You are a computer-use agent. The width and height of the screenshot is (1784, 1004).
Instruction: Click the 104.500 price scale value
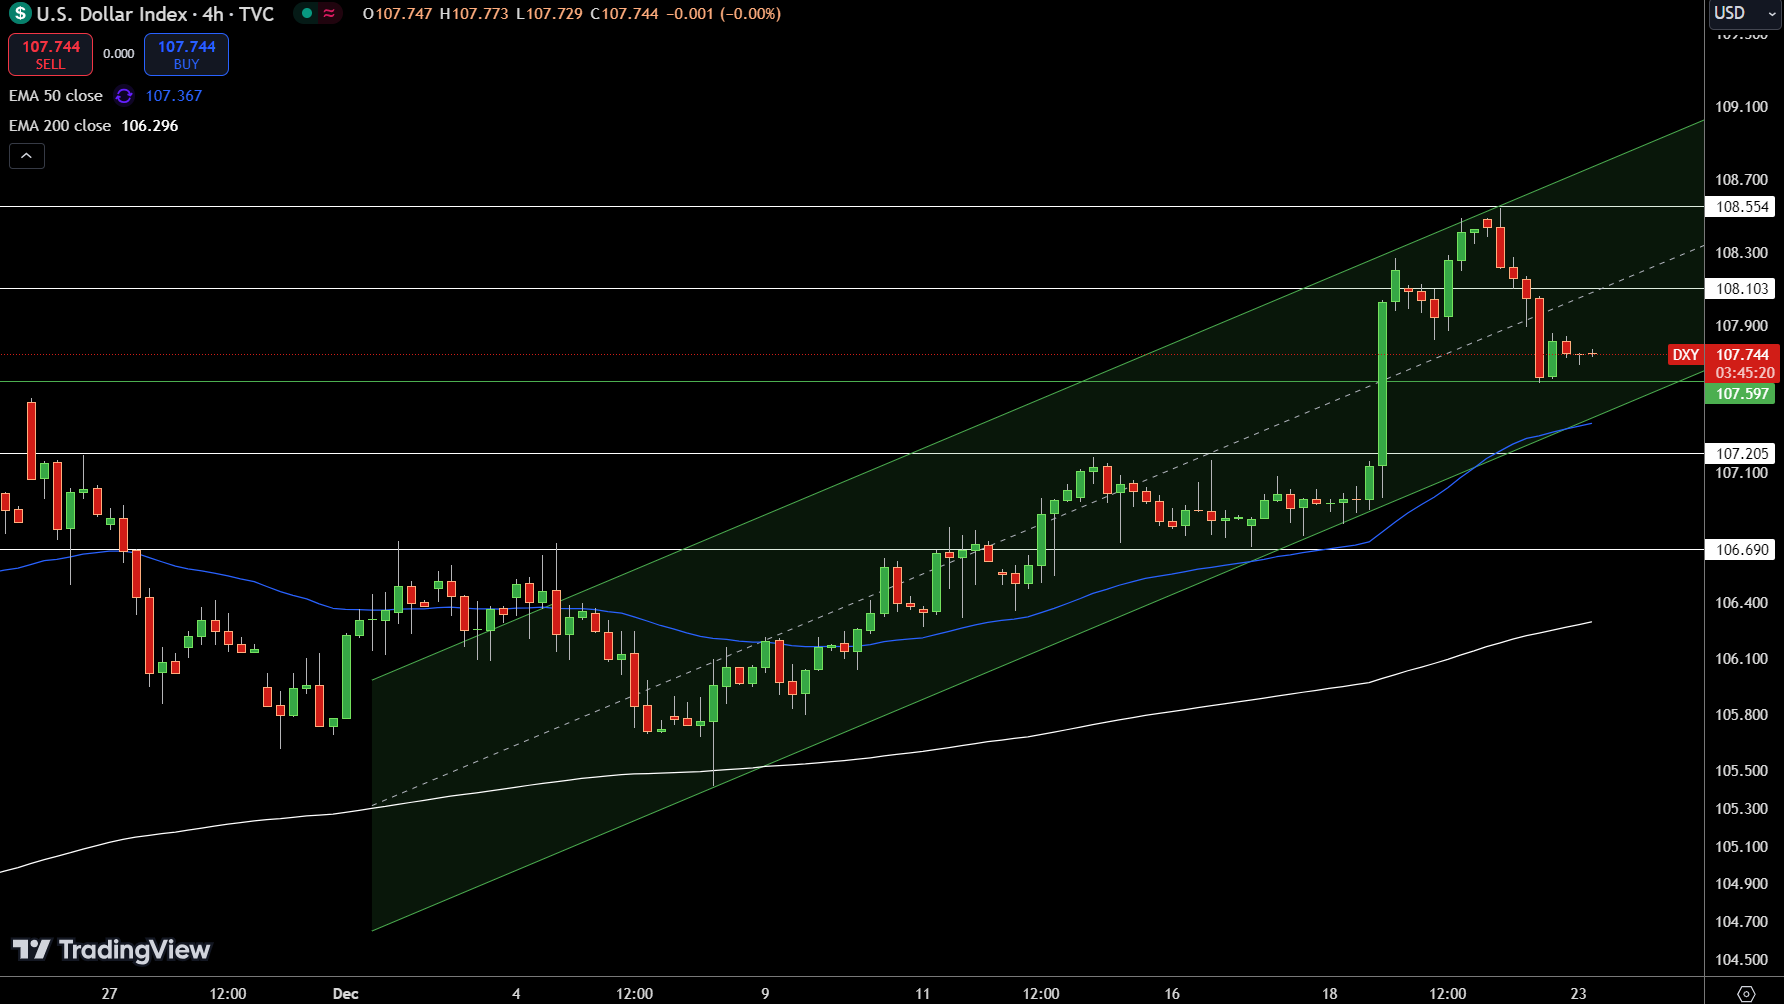click(1741, 960)
